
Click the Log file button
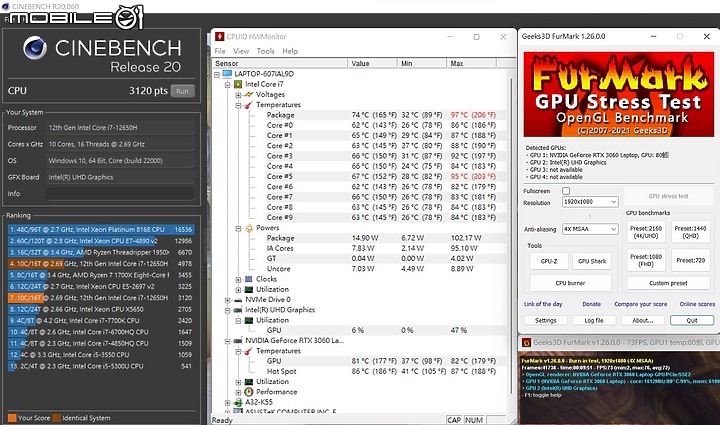click(x=594, y=320)
